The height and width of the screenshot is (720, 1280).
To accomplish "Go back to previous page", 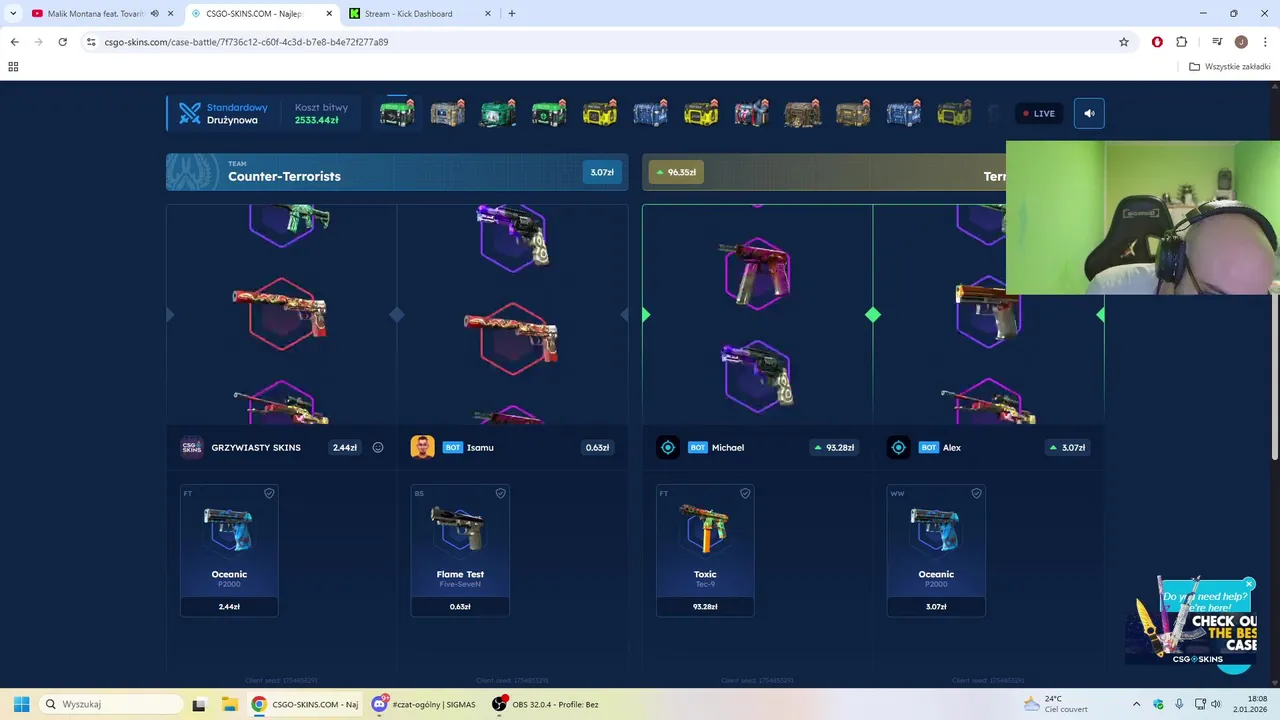I will (14, 42).
